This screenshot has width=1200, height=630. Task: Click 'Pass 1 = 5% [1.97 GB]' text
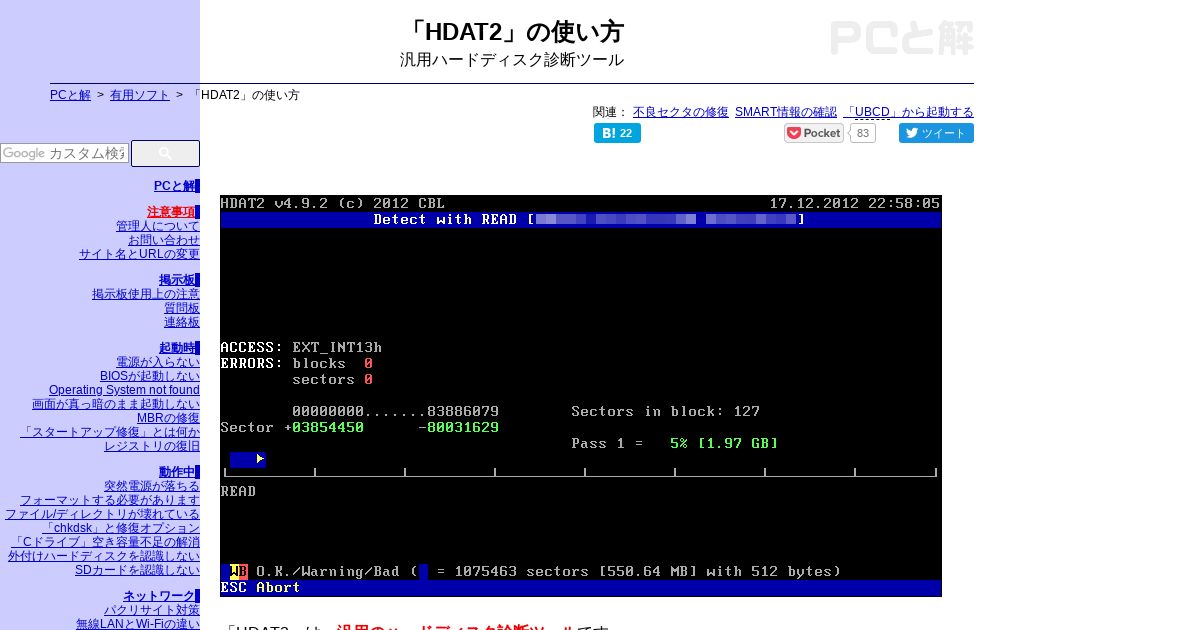[675, 443]
